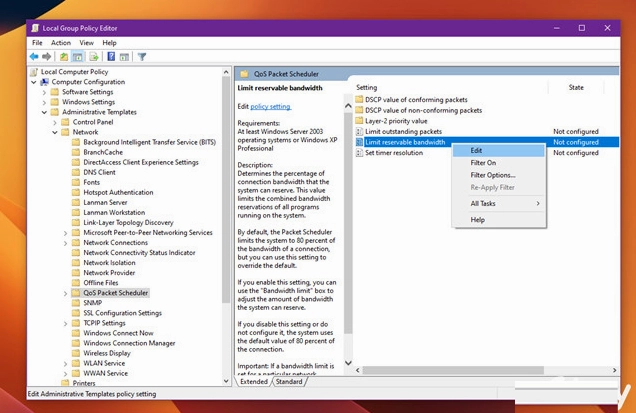Select the Wireless Display folder
This screenshot has width=636, height=413.
point(107,353)
